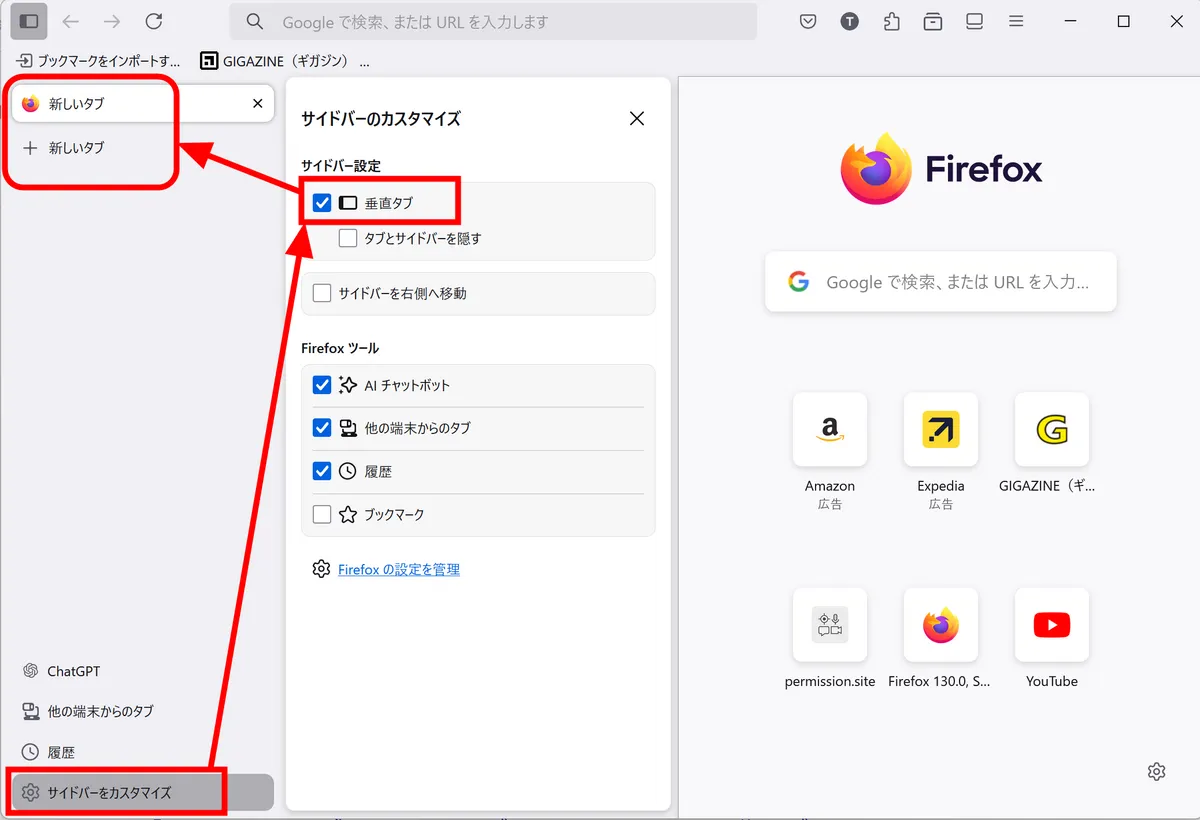Close the sidebar customize panel
The image size is (1200, 820).
pyautogui.click(x=637, y=118)
